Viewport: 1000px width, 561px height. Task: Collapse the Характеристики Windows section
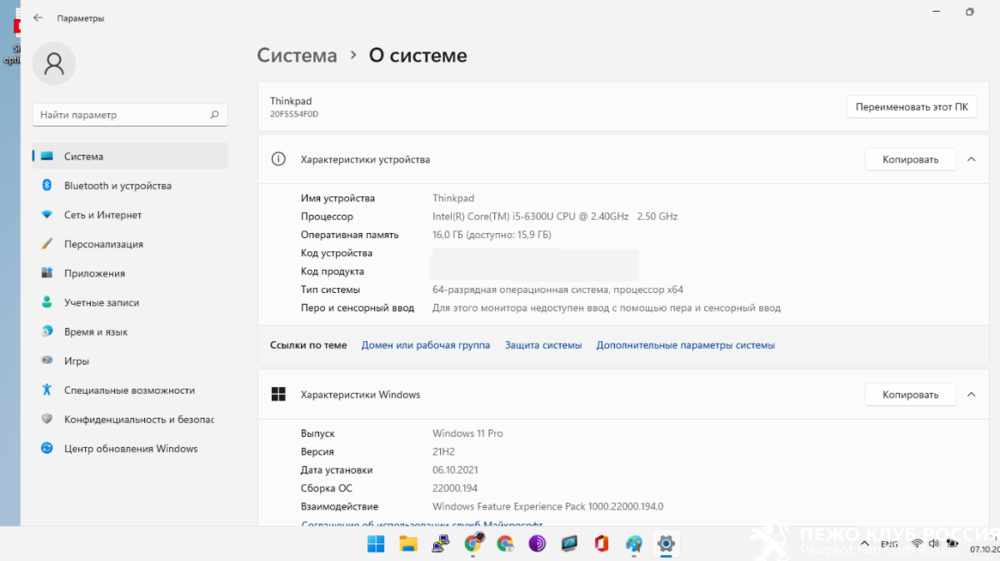[970, 395]
